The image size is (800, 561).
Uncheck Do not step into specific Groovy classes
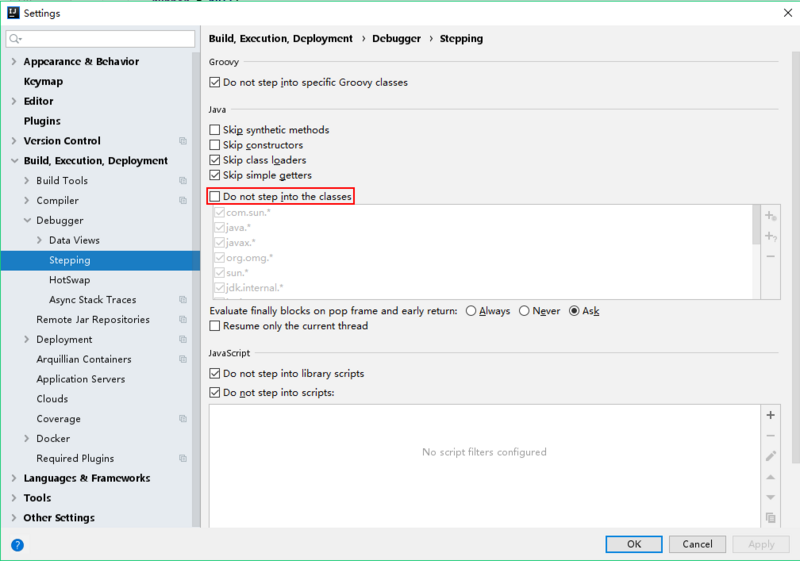pos(215,82)
